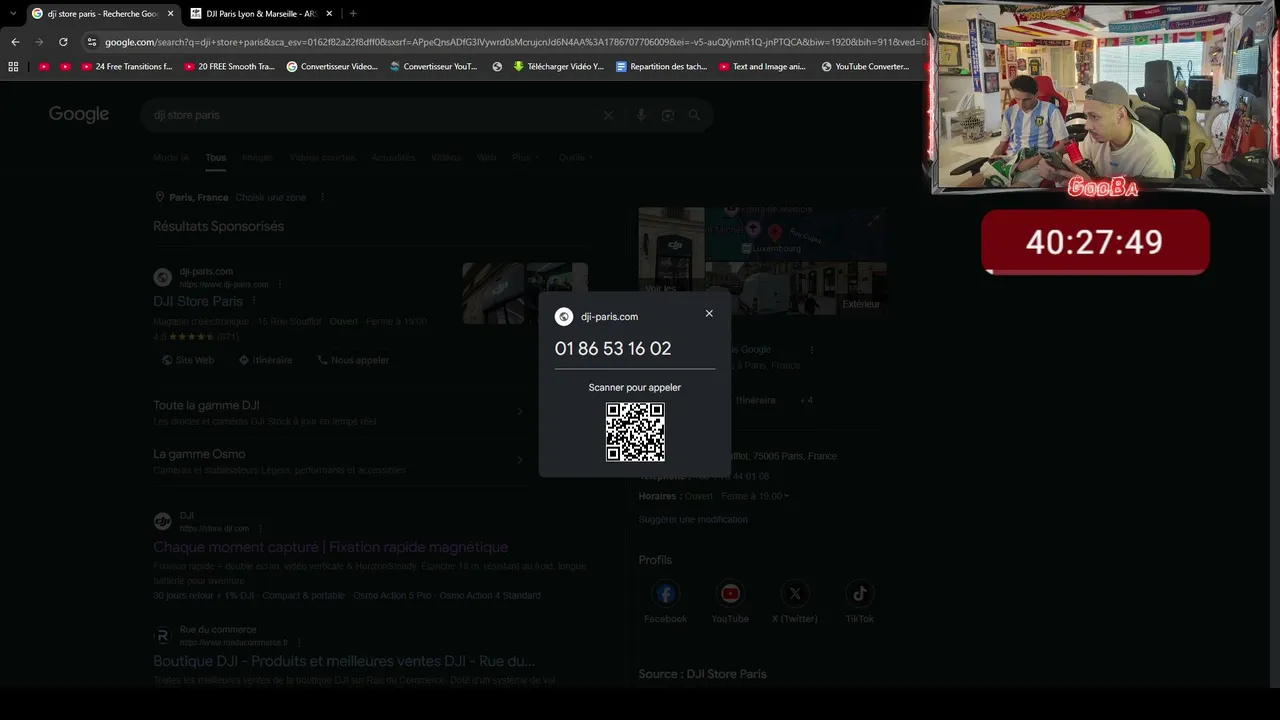Image resolution: width=1280 pixels, height=720 pixels.
Task: Expand the La gamme Osmo row
Action: (340, 461)
